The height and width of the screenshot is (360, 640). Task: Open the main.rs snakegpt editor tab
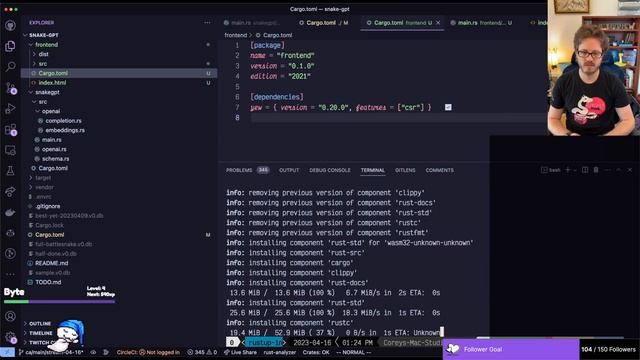[251, 23]
